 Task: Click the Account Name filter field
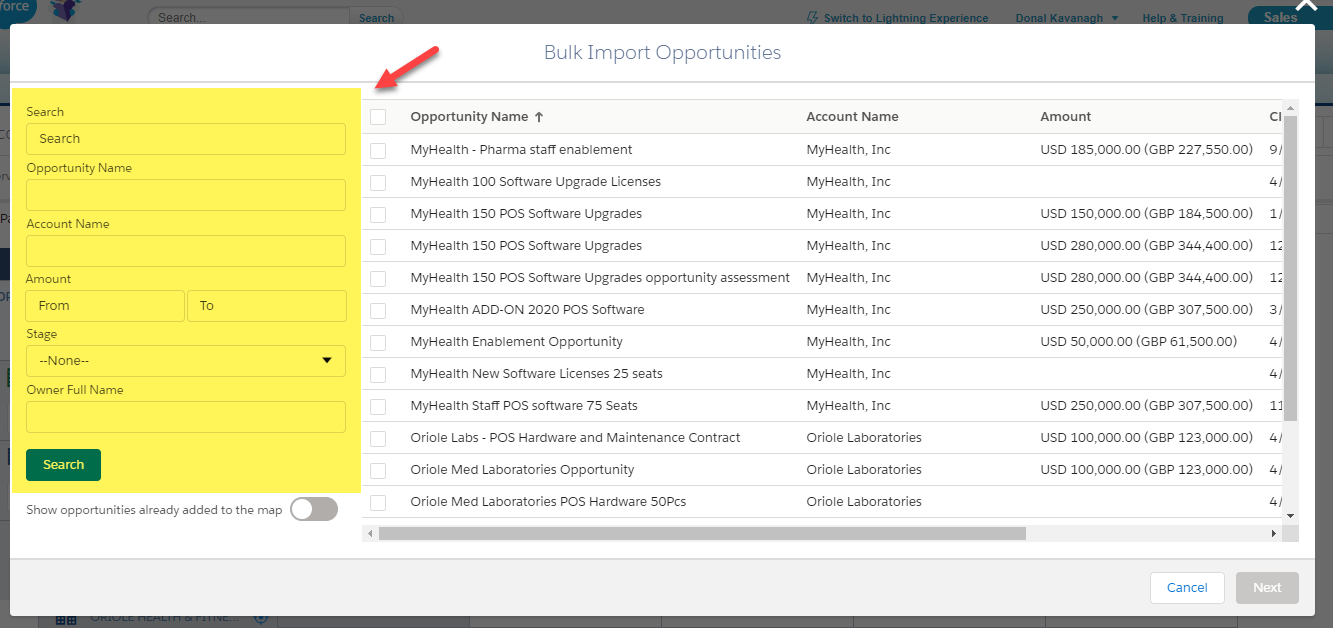pos(186,251)
